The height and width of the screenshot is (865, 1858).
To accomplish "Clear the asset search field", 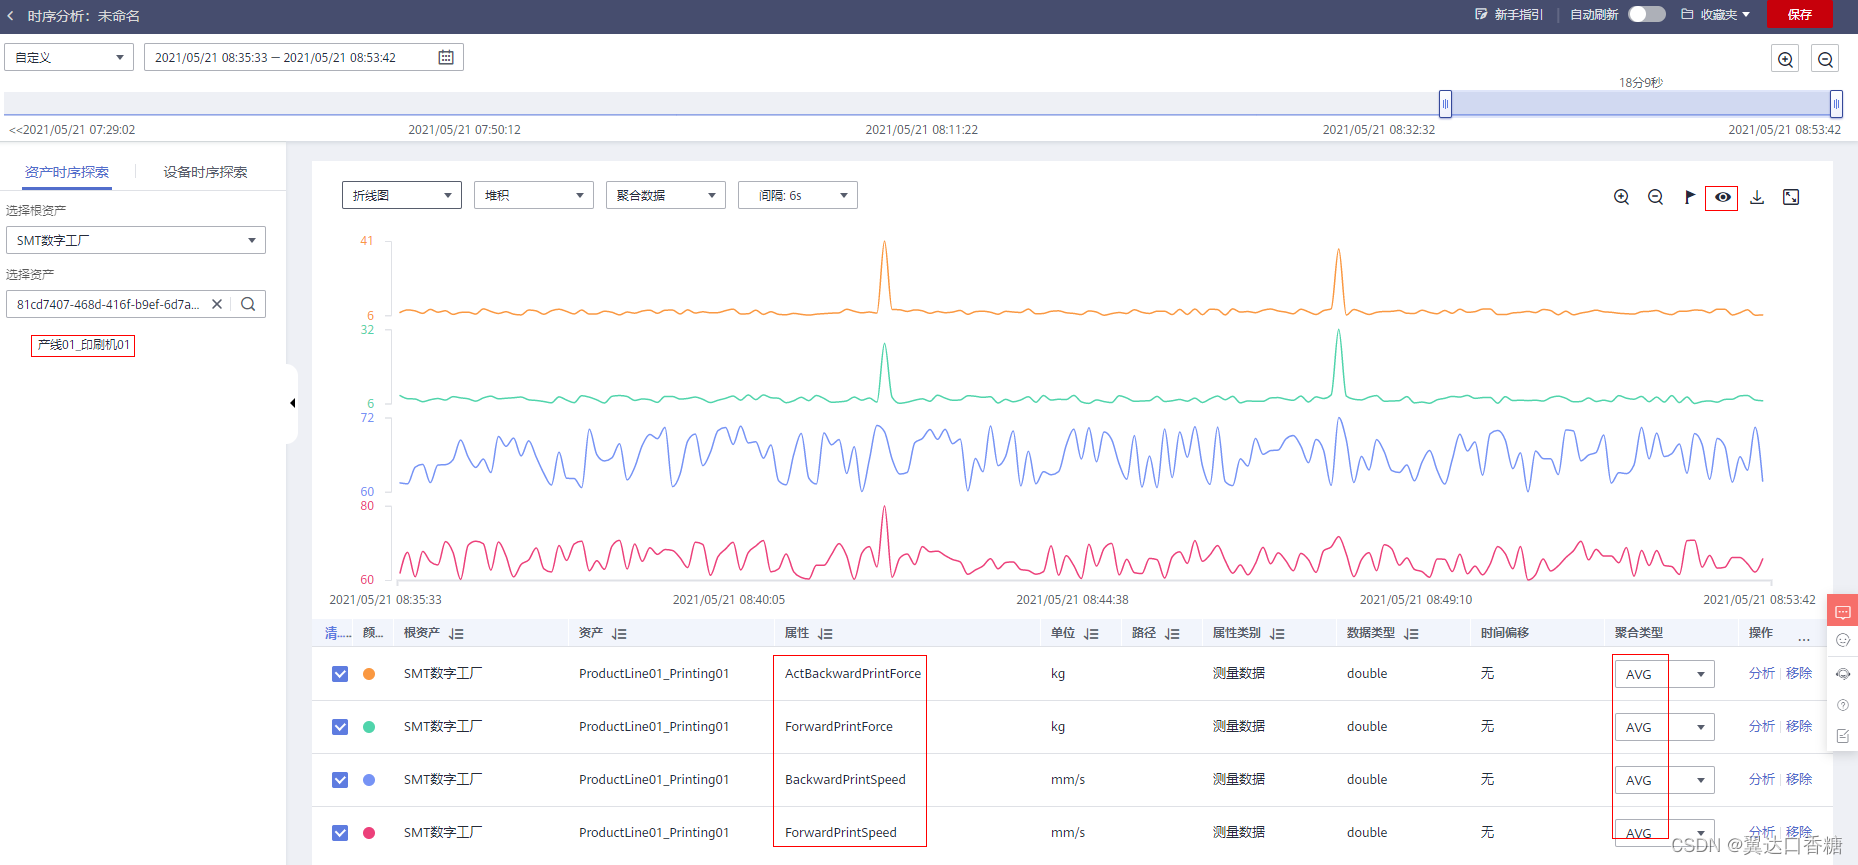I will [x=217, y=304].
